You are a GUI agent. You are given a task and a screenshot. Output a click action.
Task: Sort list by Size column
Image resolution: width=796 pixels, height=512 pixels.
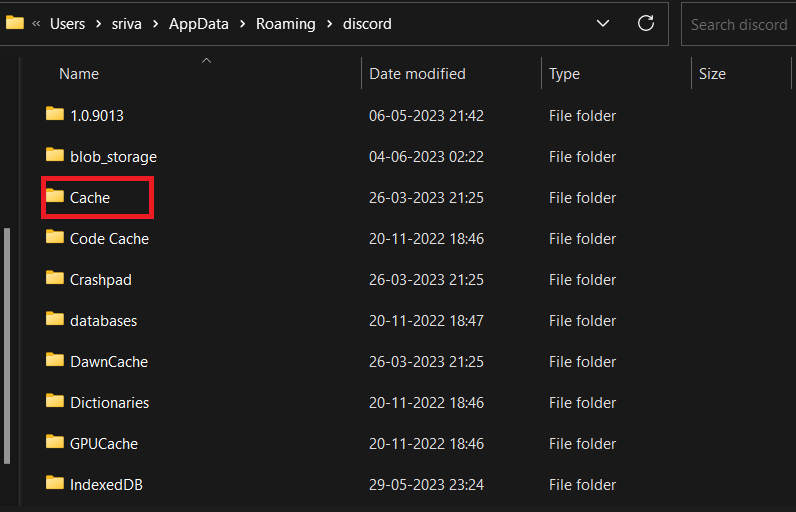pos(712,74)
